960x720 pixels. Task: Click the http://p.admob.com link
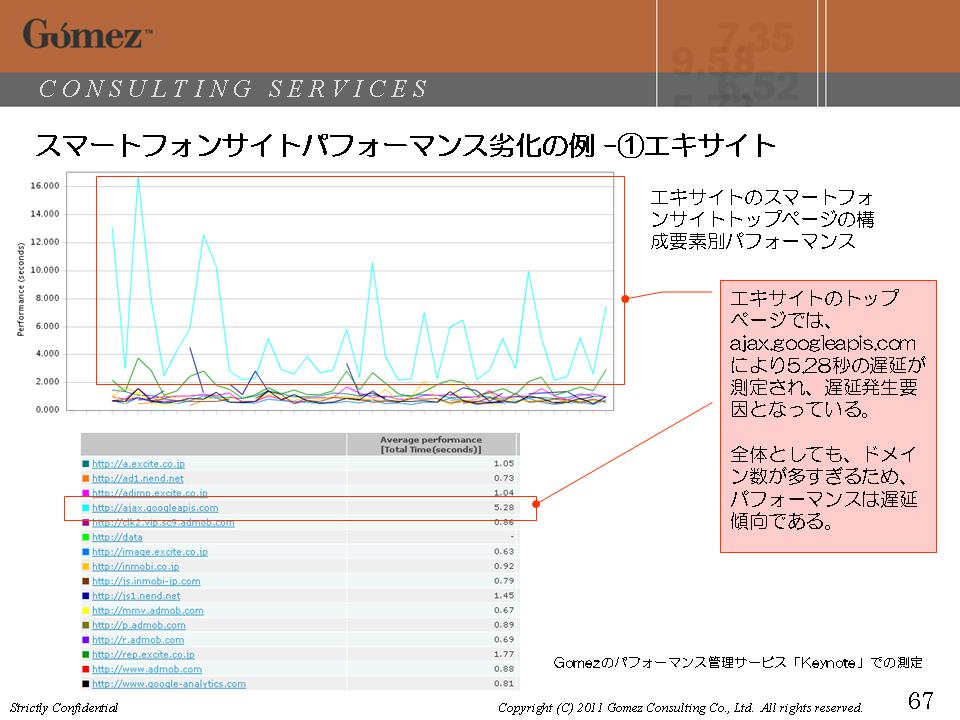point(138,626)
